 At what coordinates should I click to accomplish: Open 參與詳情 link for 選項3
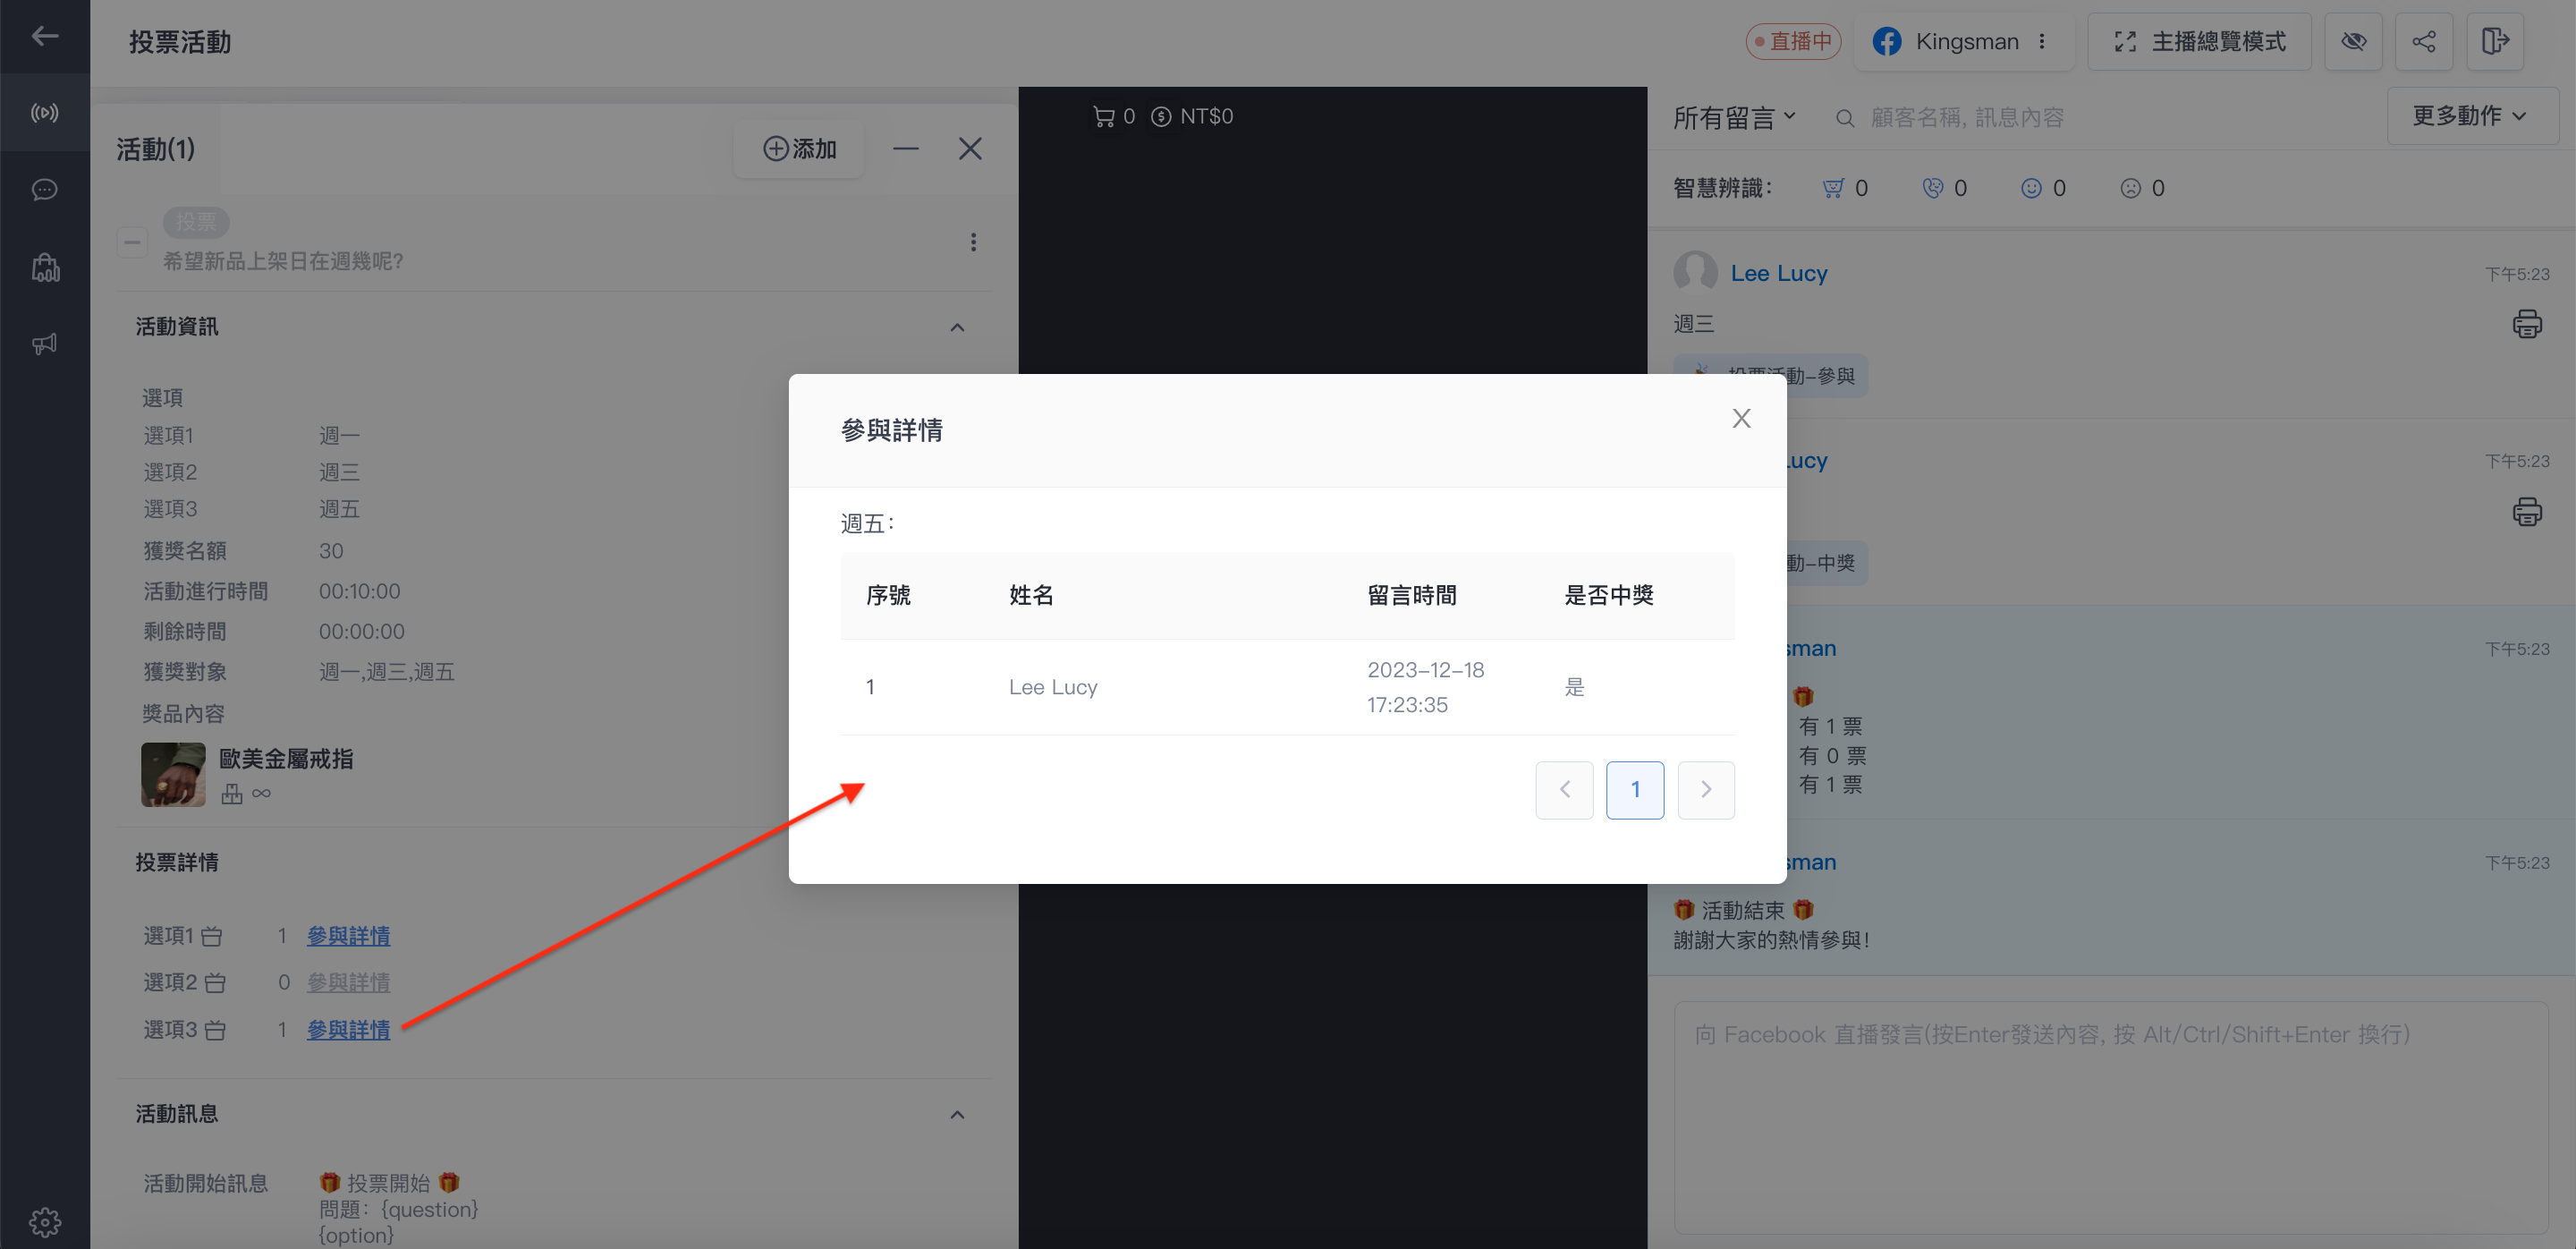[348, 1029]
